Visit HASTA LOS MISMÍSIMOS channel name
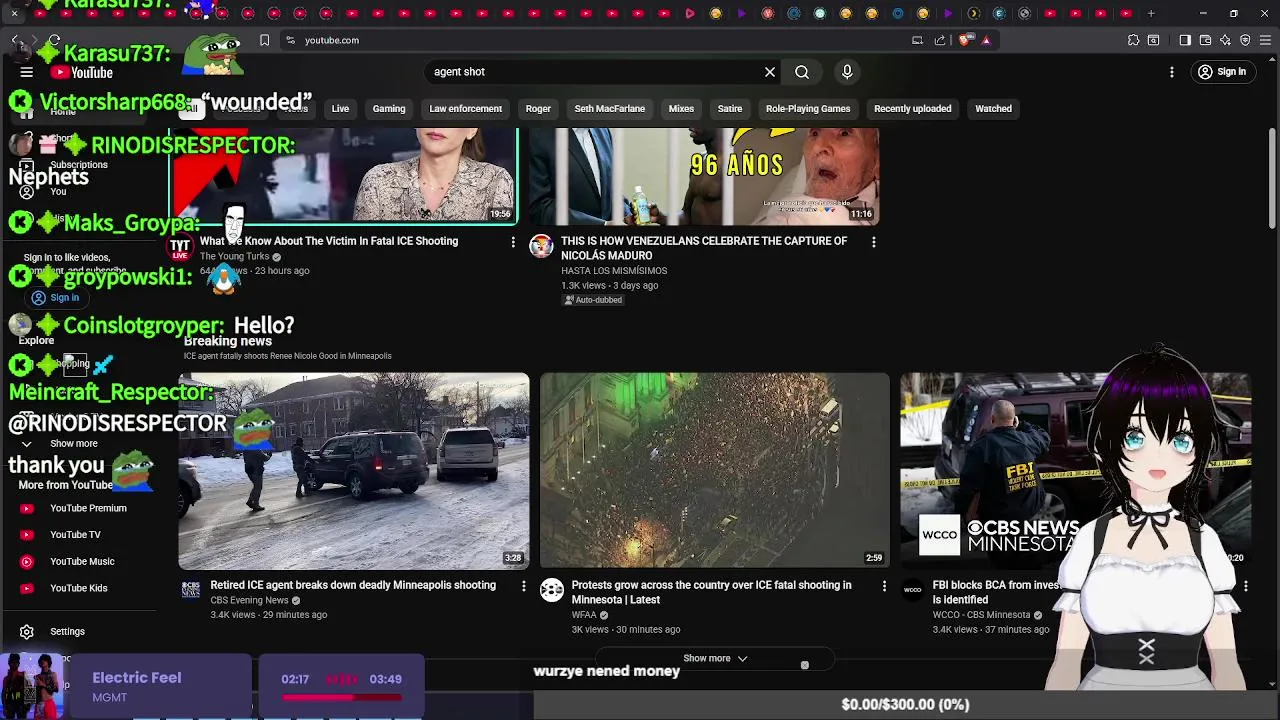The image size is (1280, 720). tap(614, 271)
